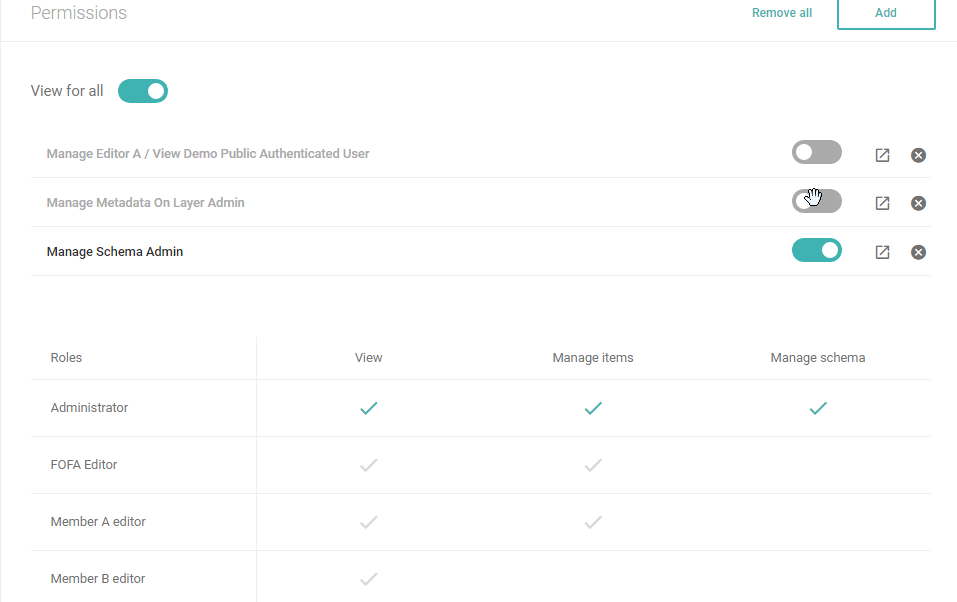Disable Manage Schema Admin toggle
The image size is (957, 602).
click(817, 250)
